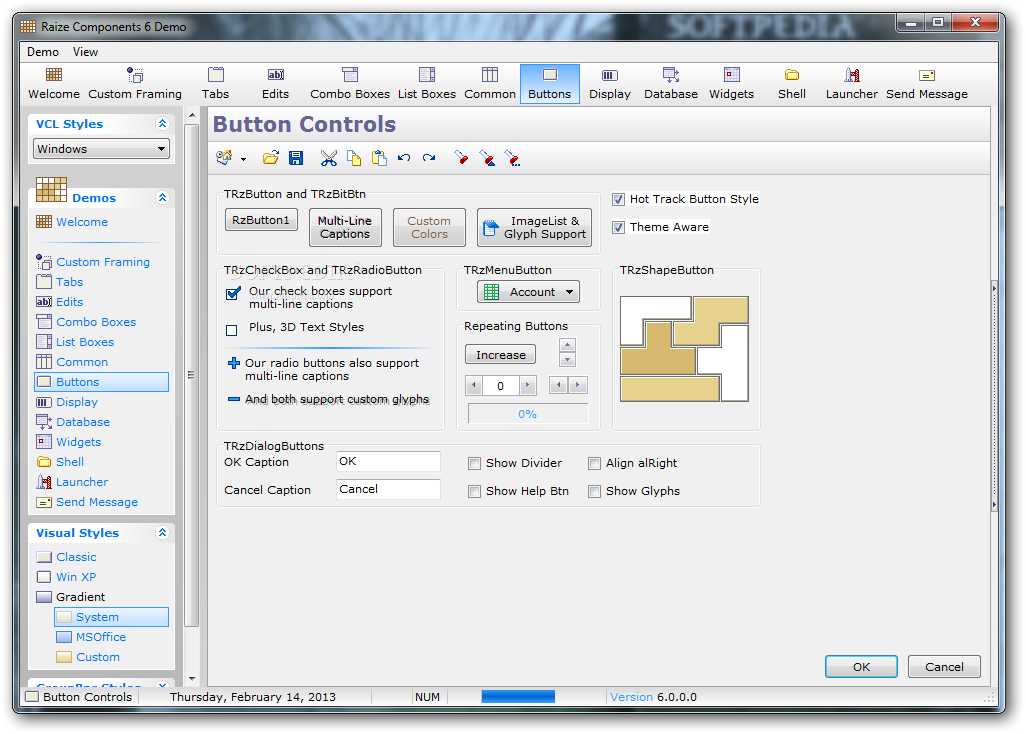
Task: Open Custom Framing from the top toolbar
Action: click(135, 84)
